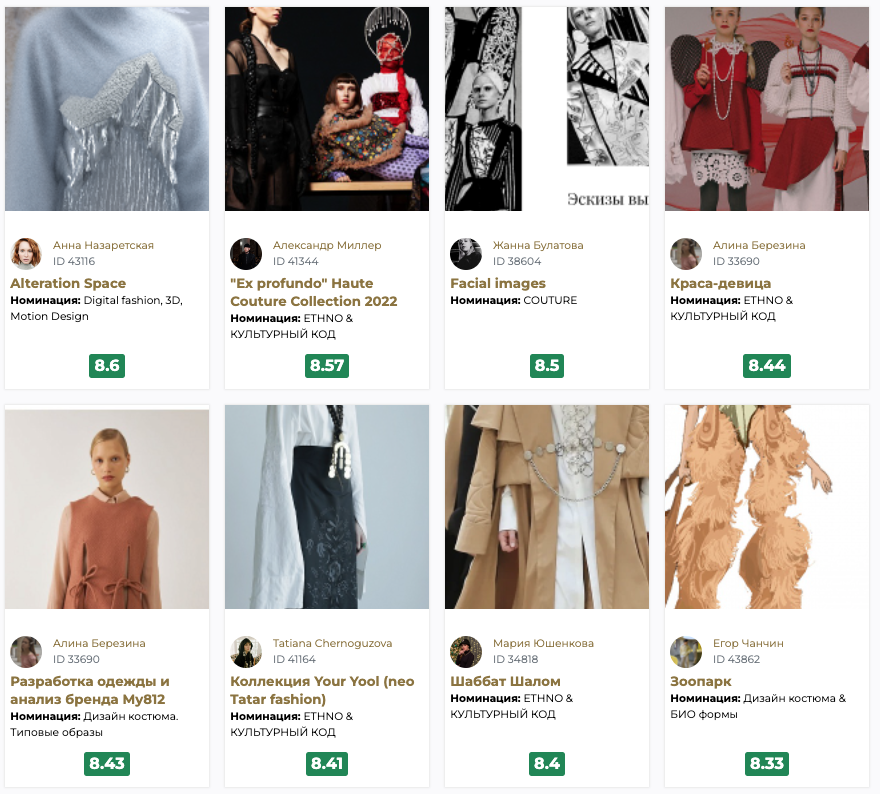This screenshot has height=794, width=880.
Task: Click the 8.6 rating badge
Action: point(107,365)
